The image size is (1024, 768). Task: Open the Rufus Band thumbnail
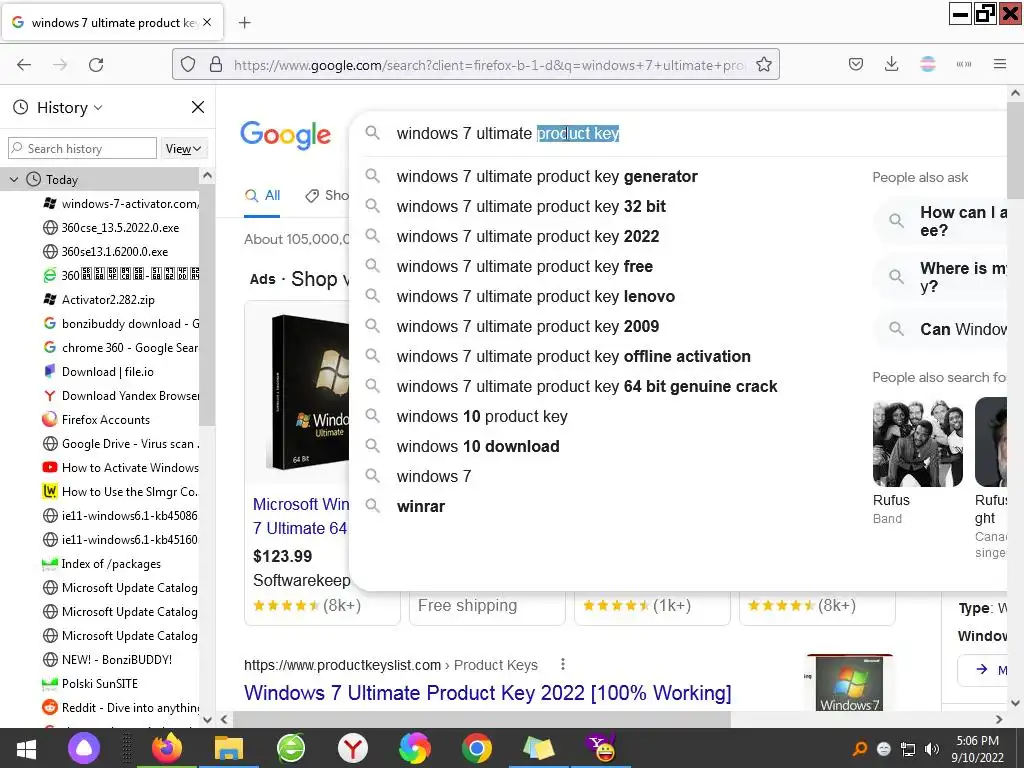[918, 443]
